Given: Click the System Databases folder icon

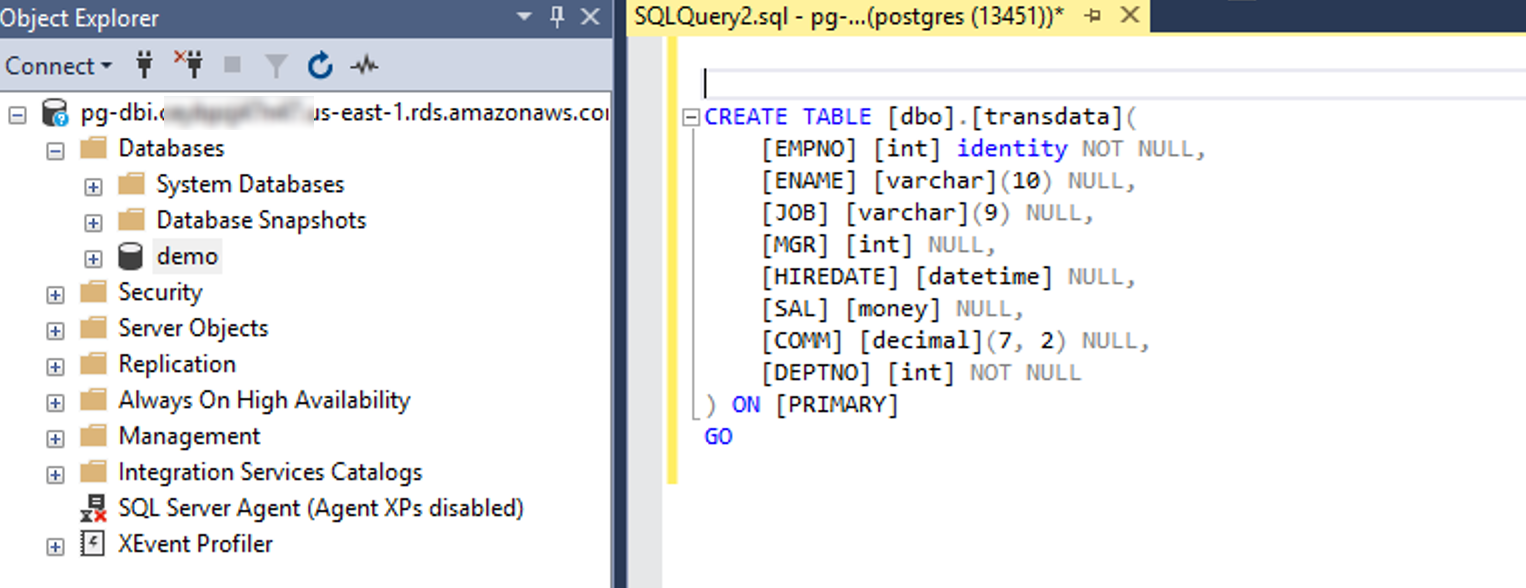Looking at the screenshot, I should pyautogui.click(x=131, y=185).
